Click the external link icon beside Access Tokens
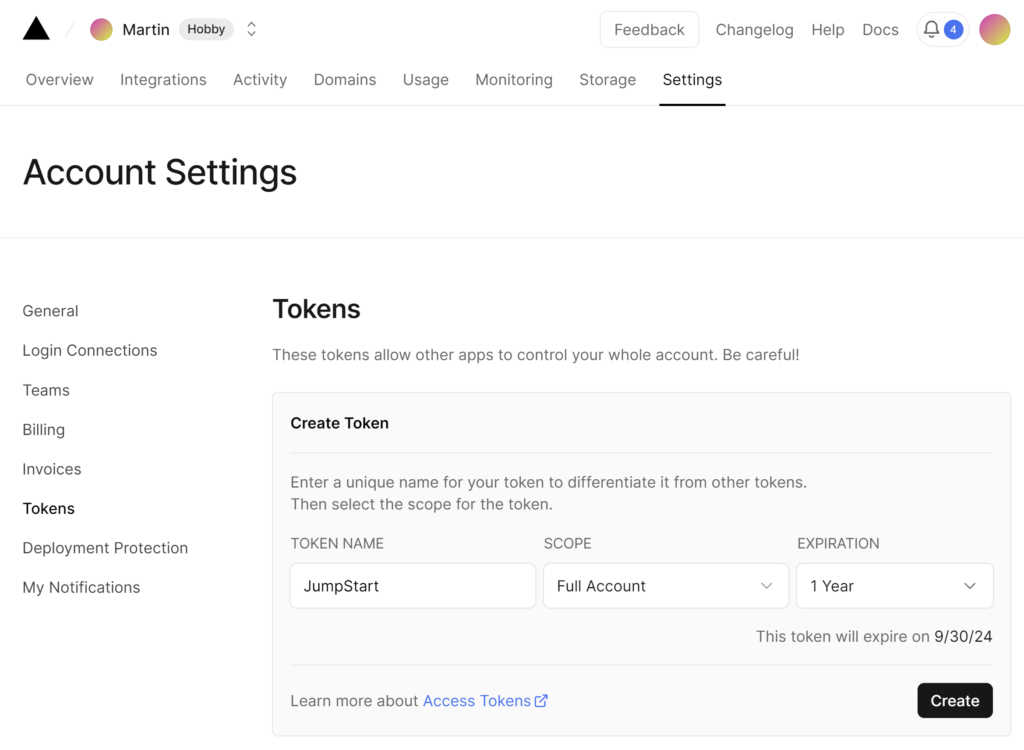This screenshot has height=750, width=1024. pyautogui.click(x=540, y=700)
